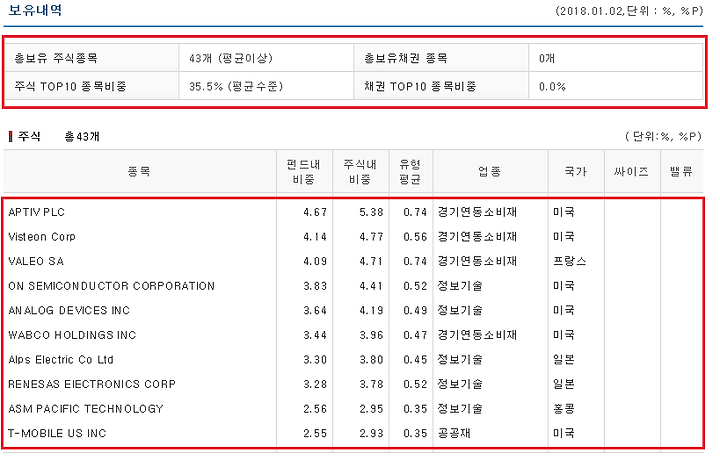Click the 싸이즈 column header

(631, 172)
